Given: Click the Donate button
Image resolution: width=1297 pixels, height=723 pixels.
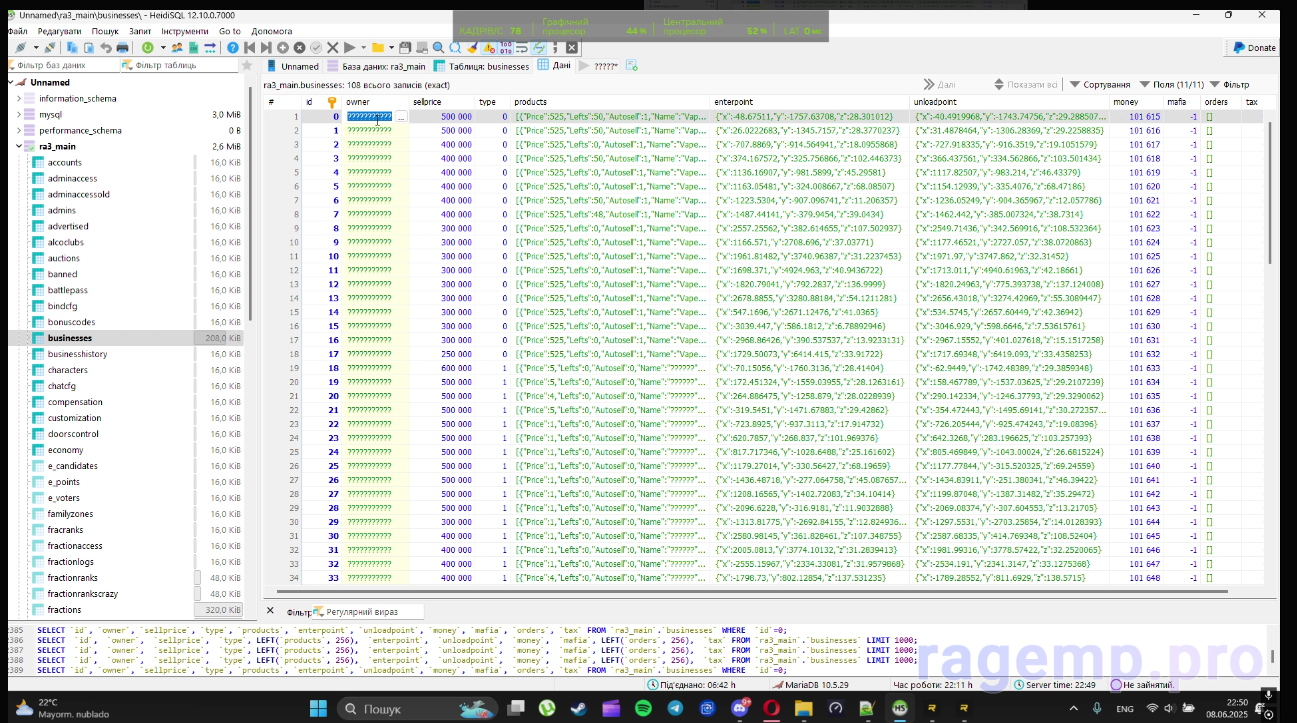Looking at the screenshot, I should [x=1253, y=47].
